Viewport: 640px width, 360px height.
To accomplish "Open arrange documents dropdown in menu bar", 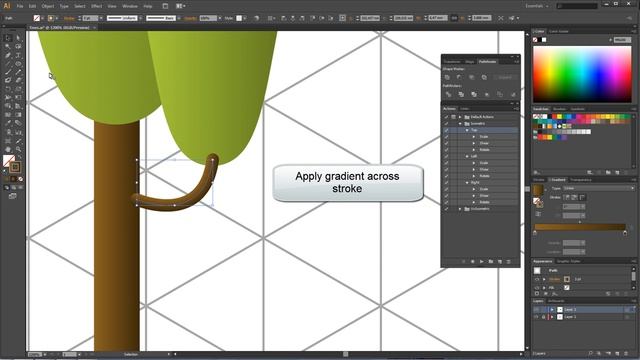I will (x=180, y=6).
